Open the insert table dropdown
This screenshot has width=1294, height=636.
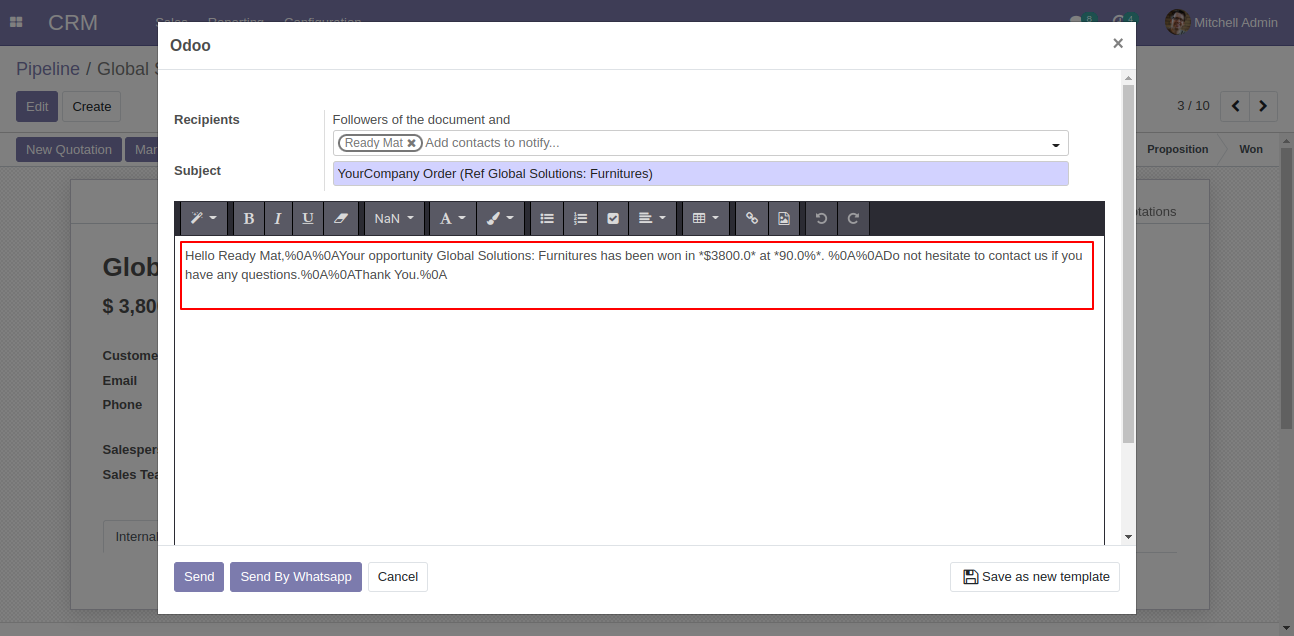pyautogui.click(x=706, y=218)
